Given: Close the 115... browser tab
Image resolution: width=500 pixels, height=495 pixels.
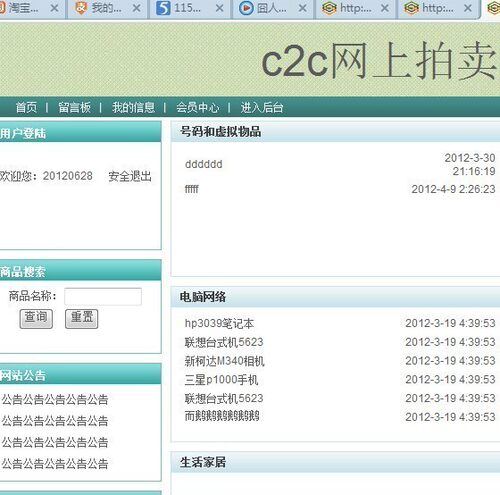Looking at the screenshot, I should click(x=219, y=8).
